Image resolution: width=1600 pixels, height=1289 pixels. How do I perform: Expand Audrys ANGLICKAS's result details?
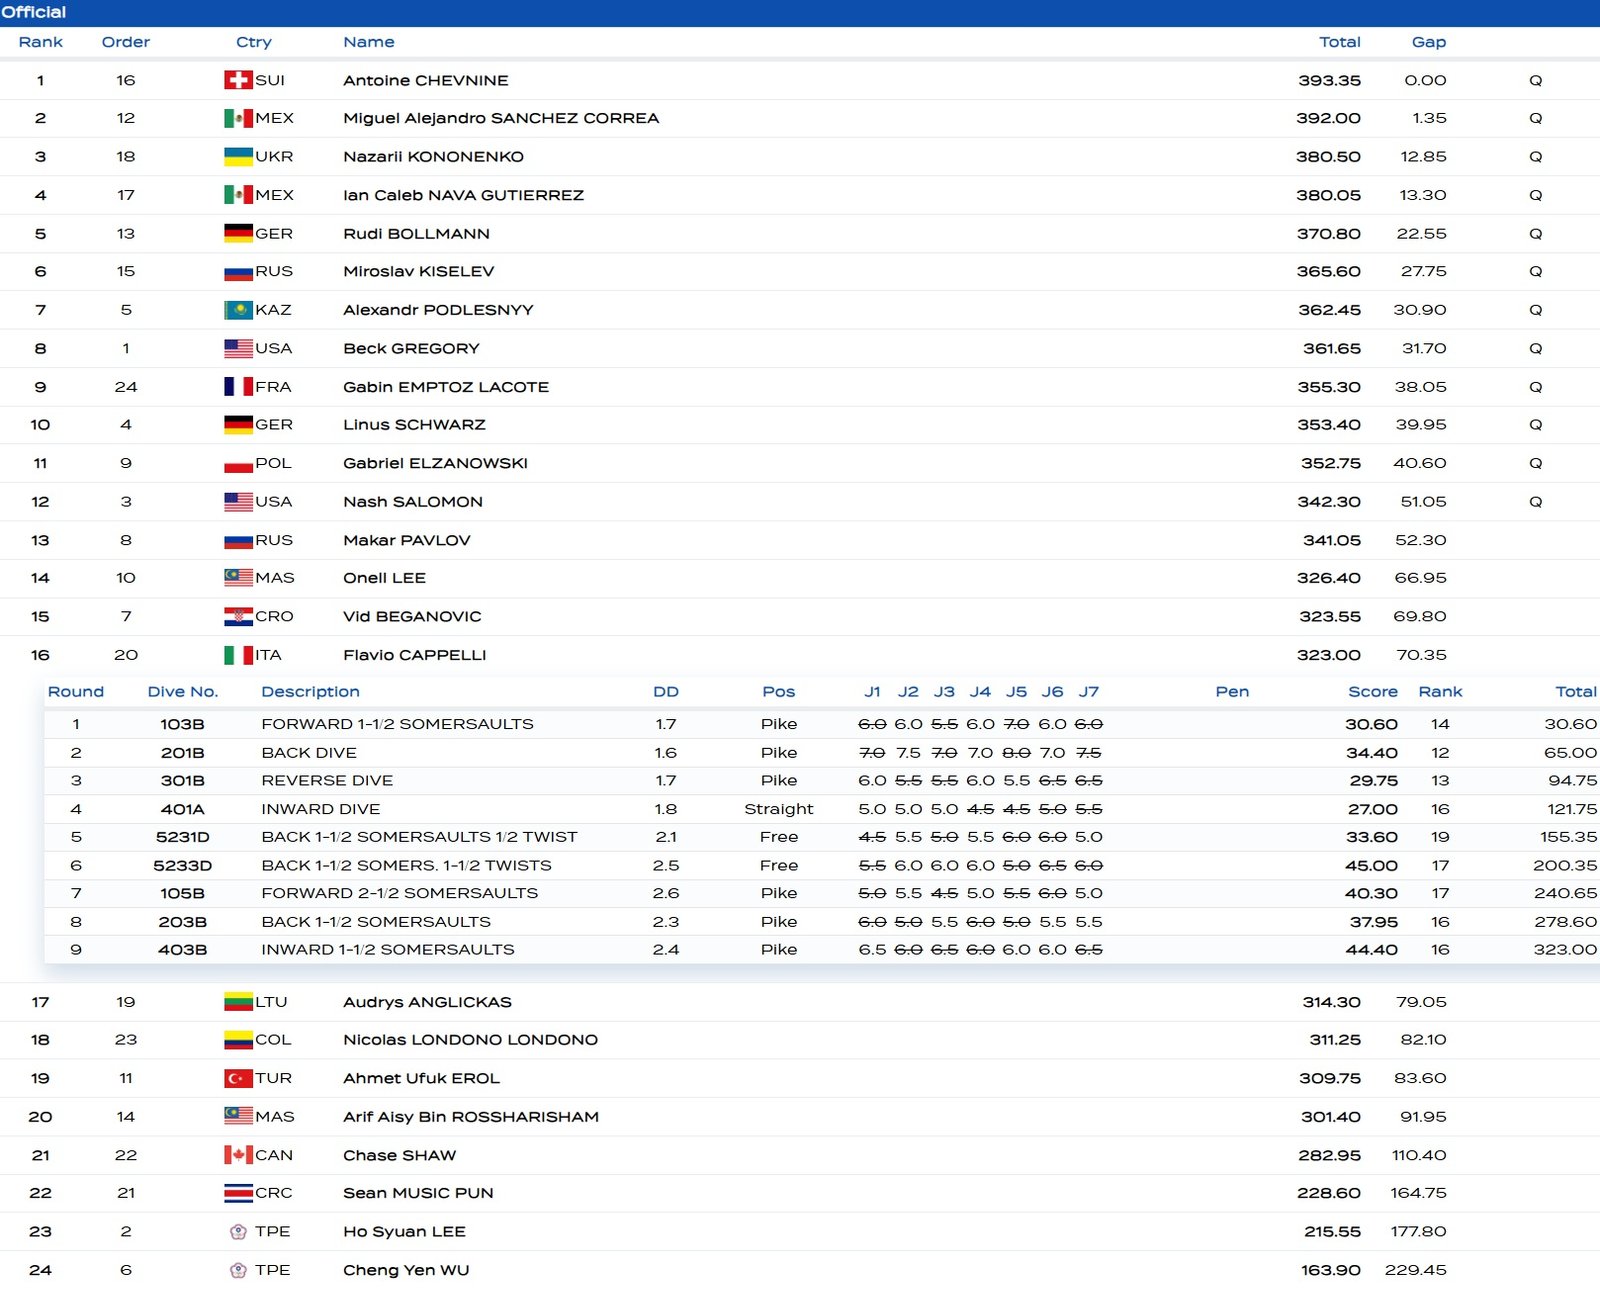coord(800,1002)
